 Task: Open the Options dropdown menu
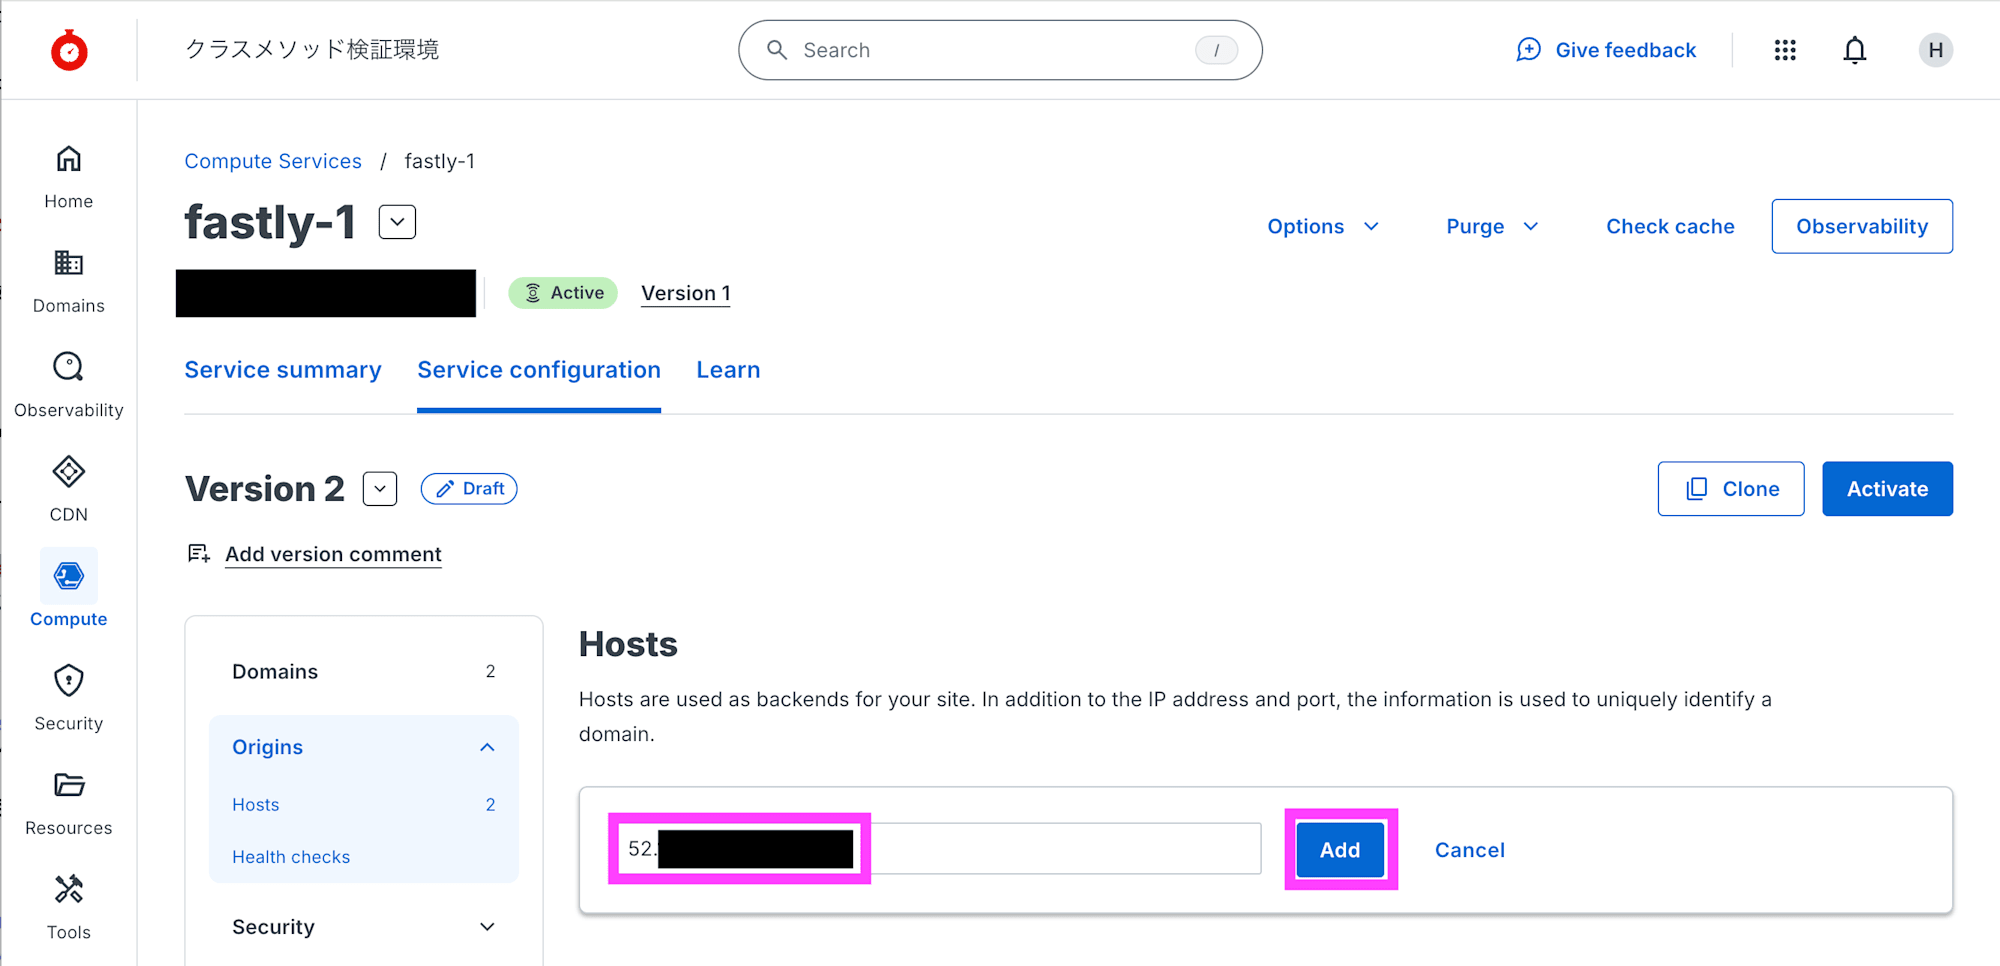tap(1323, 227)
